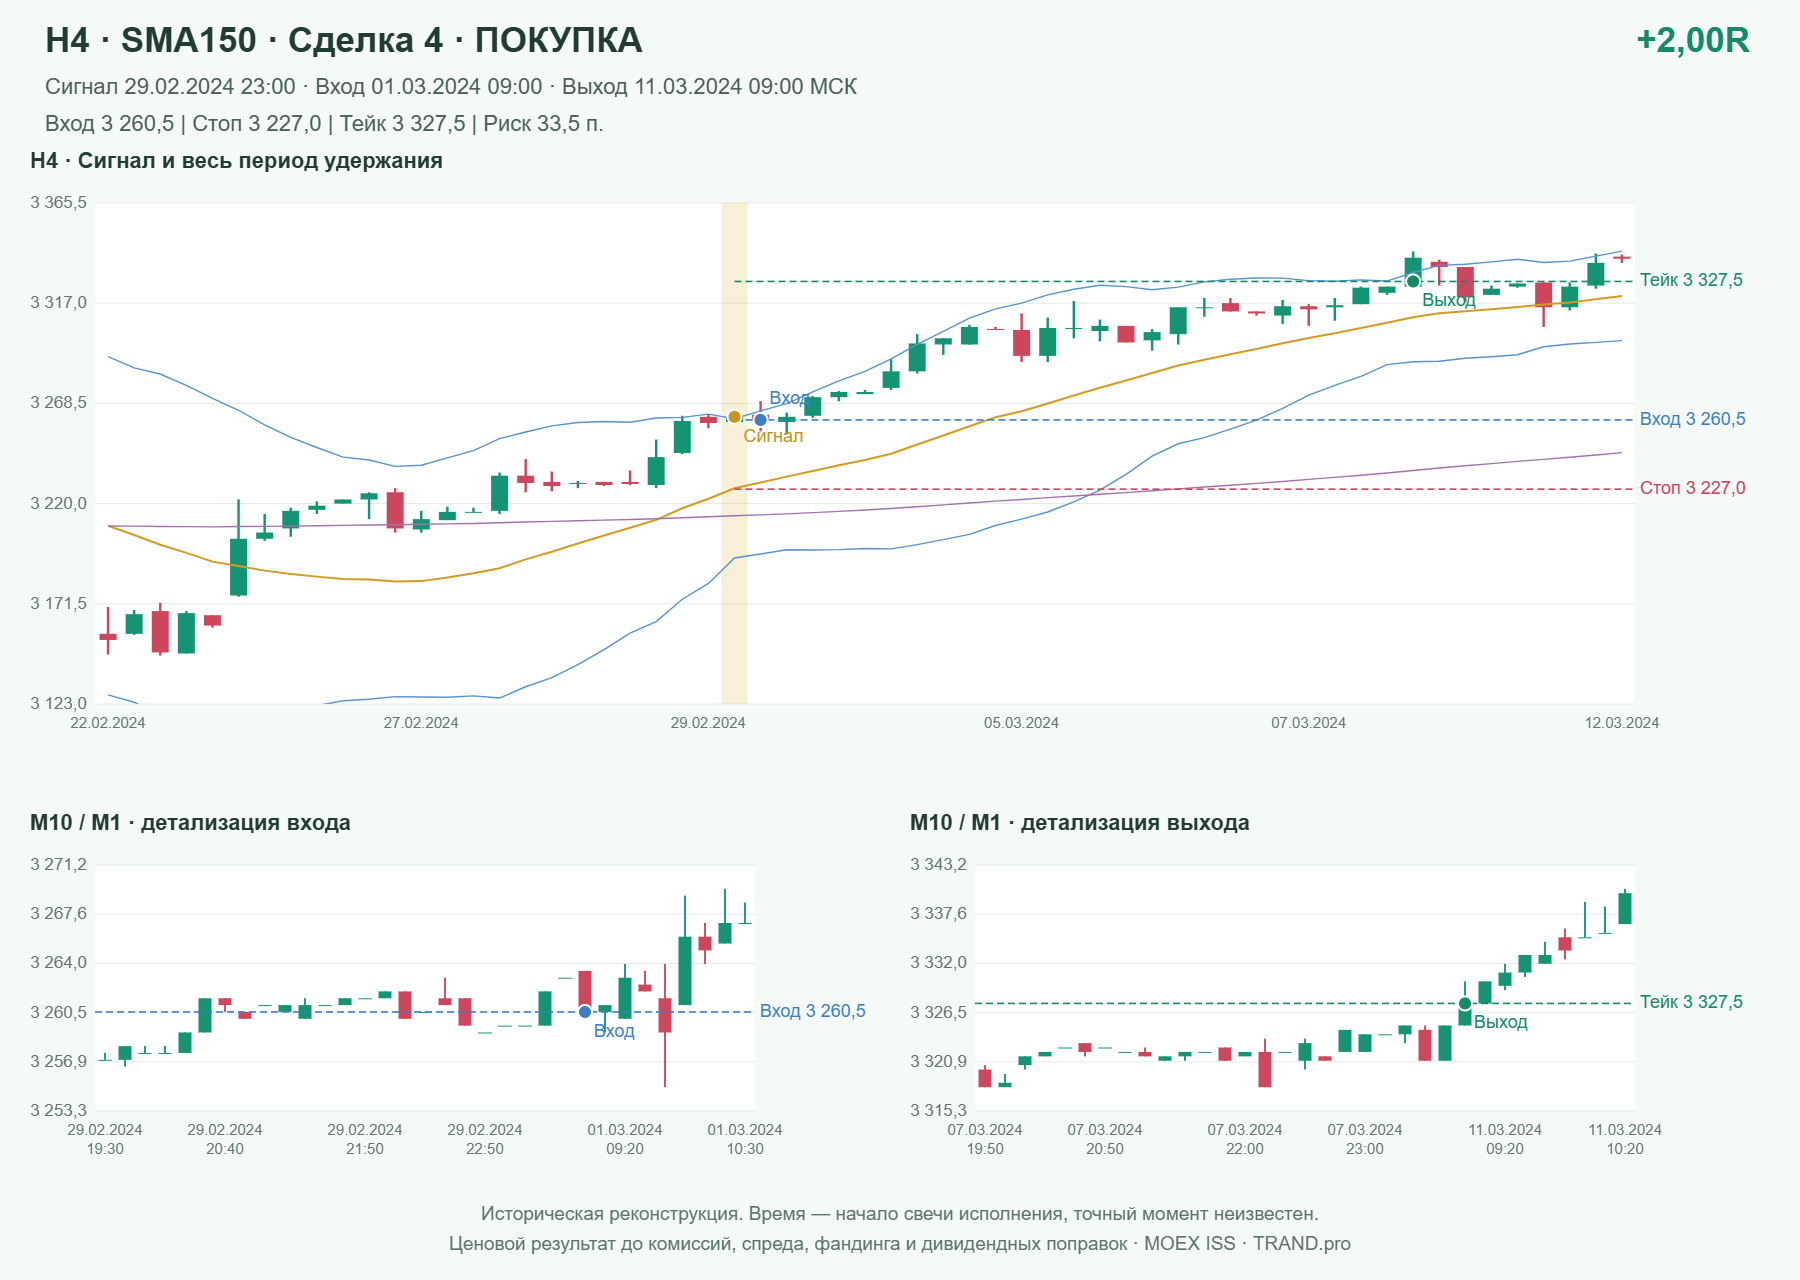The height and width of the screenshot is (1280, 1800).
Task: Click the 11.03.2024 10:20 tick on exit chart
Action: tap(1625, 1139)
